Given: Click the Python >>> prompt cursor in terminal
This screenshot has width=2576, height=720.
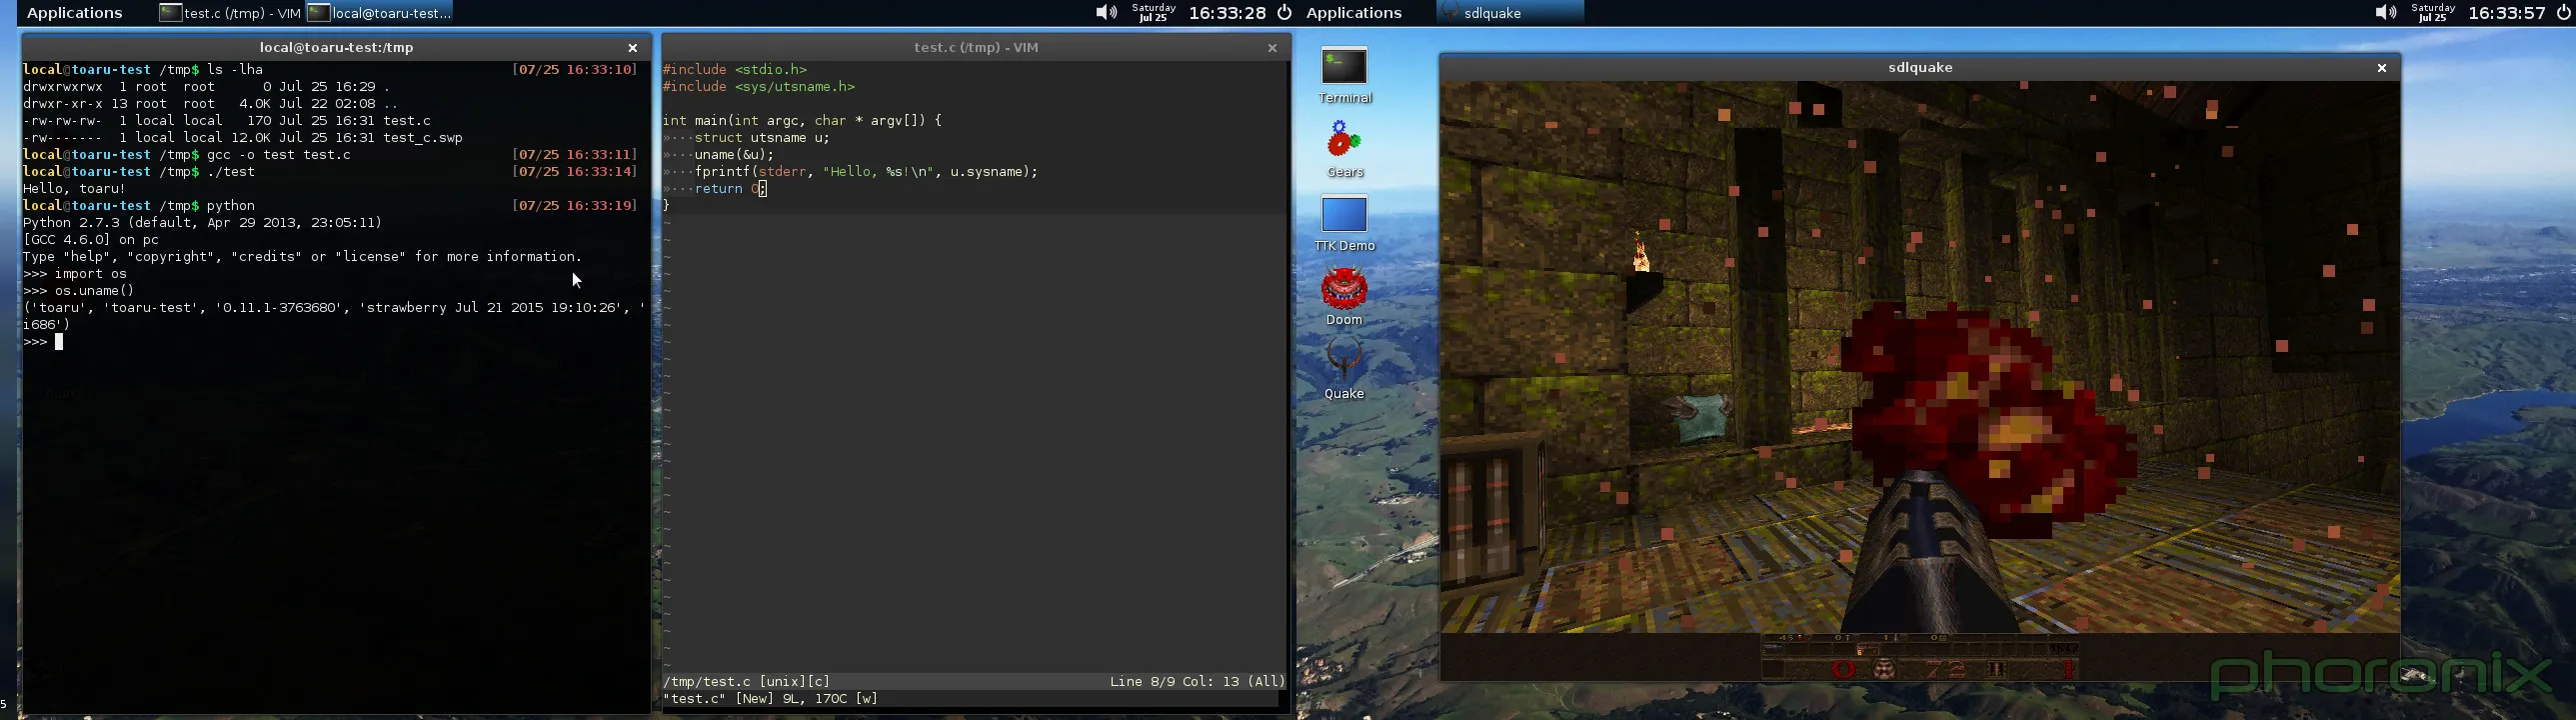Looking at the screenshot, I should (x=59, y=342).
